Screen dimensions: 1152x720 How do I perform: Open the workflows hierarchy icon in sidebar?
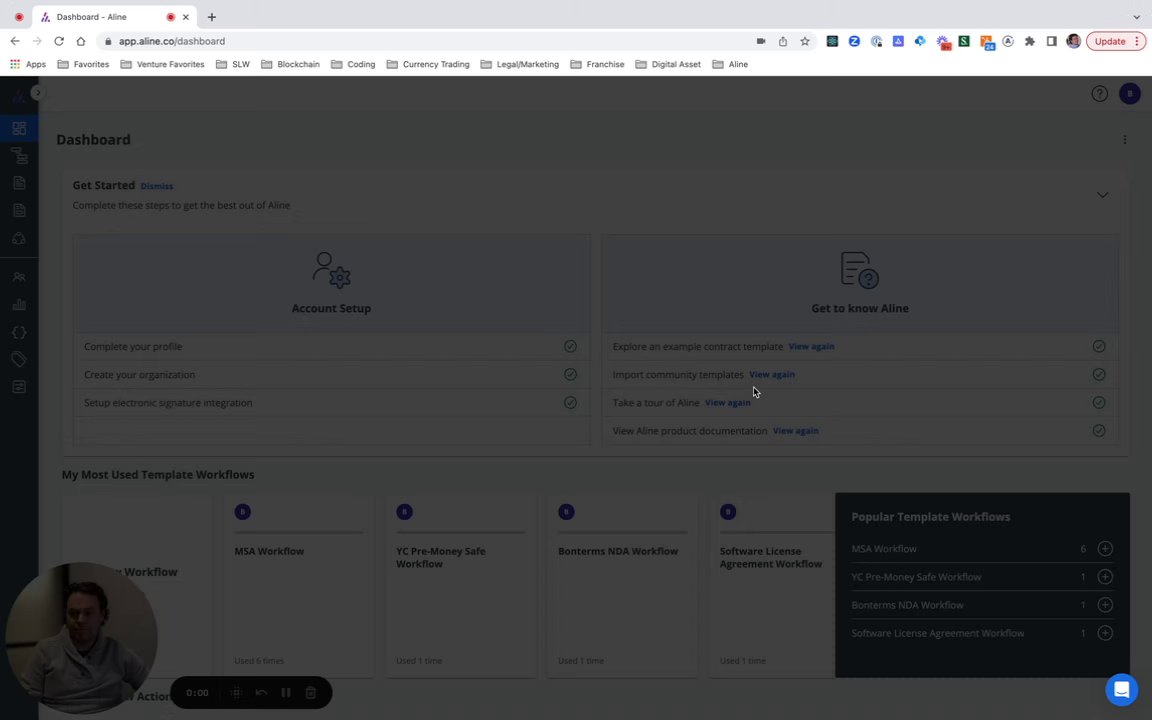pos(19,155)
